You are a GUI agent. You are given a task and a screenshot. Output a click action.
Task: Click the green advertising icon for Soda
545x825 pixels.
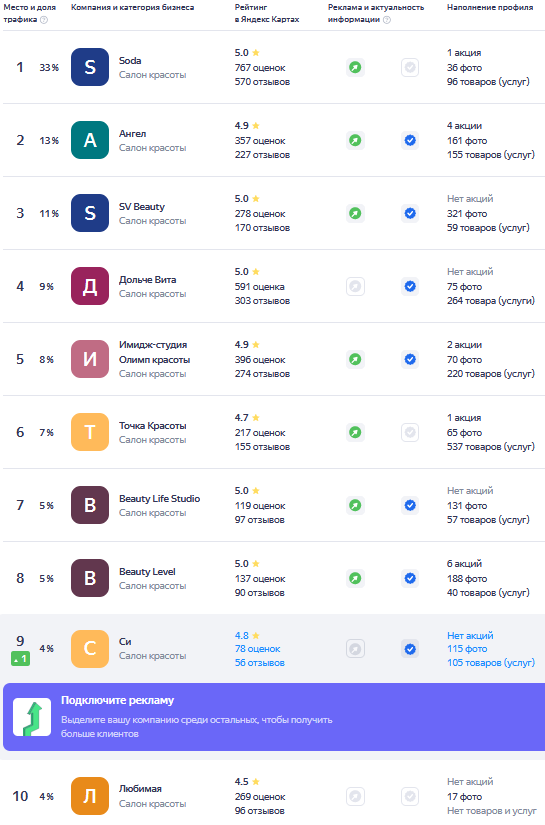coord(355,67)
